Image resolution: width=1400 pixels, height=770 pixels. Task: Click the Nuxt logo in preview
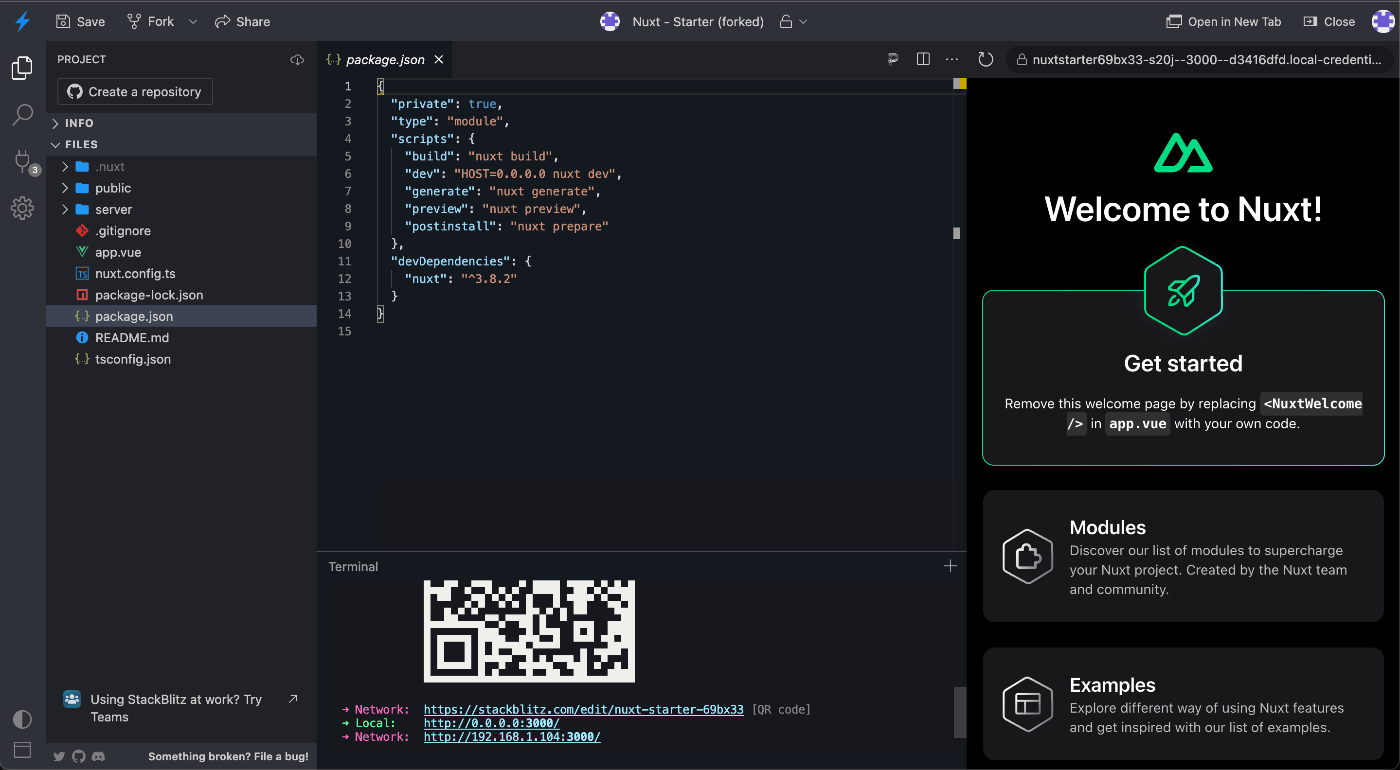coord(1183,152)
